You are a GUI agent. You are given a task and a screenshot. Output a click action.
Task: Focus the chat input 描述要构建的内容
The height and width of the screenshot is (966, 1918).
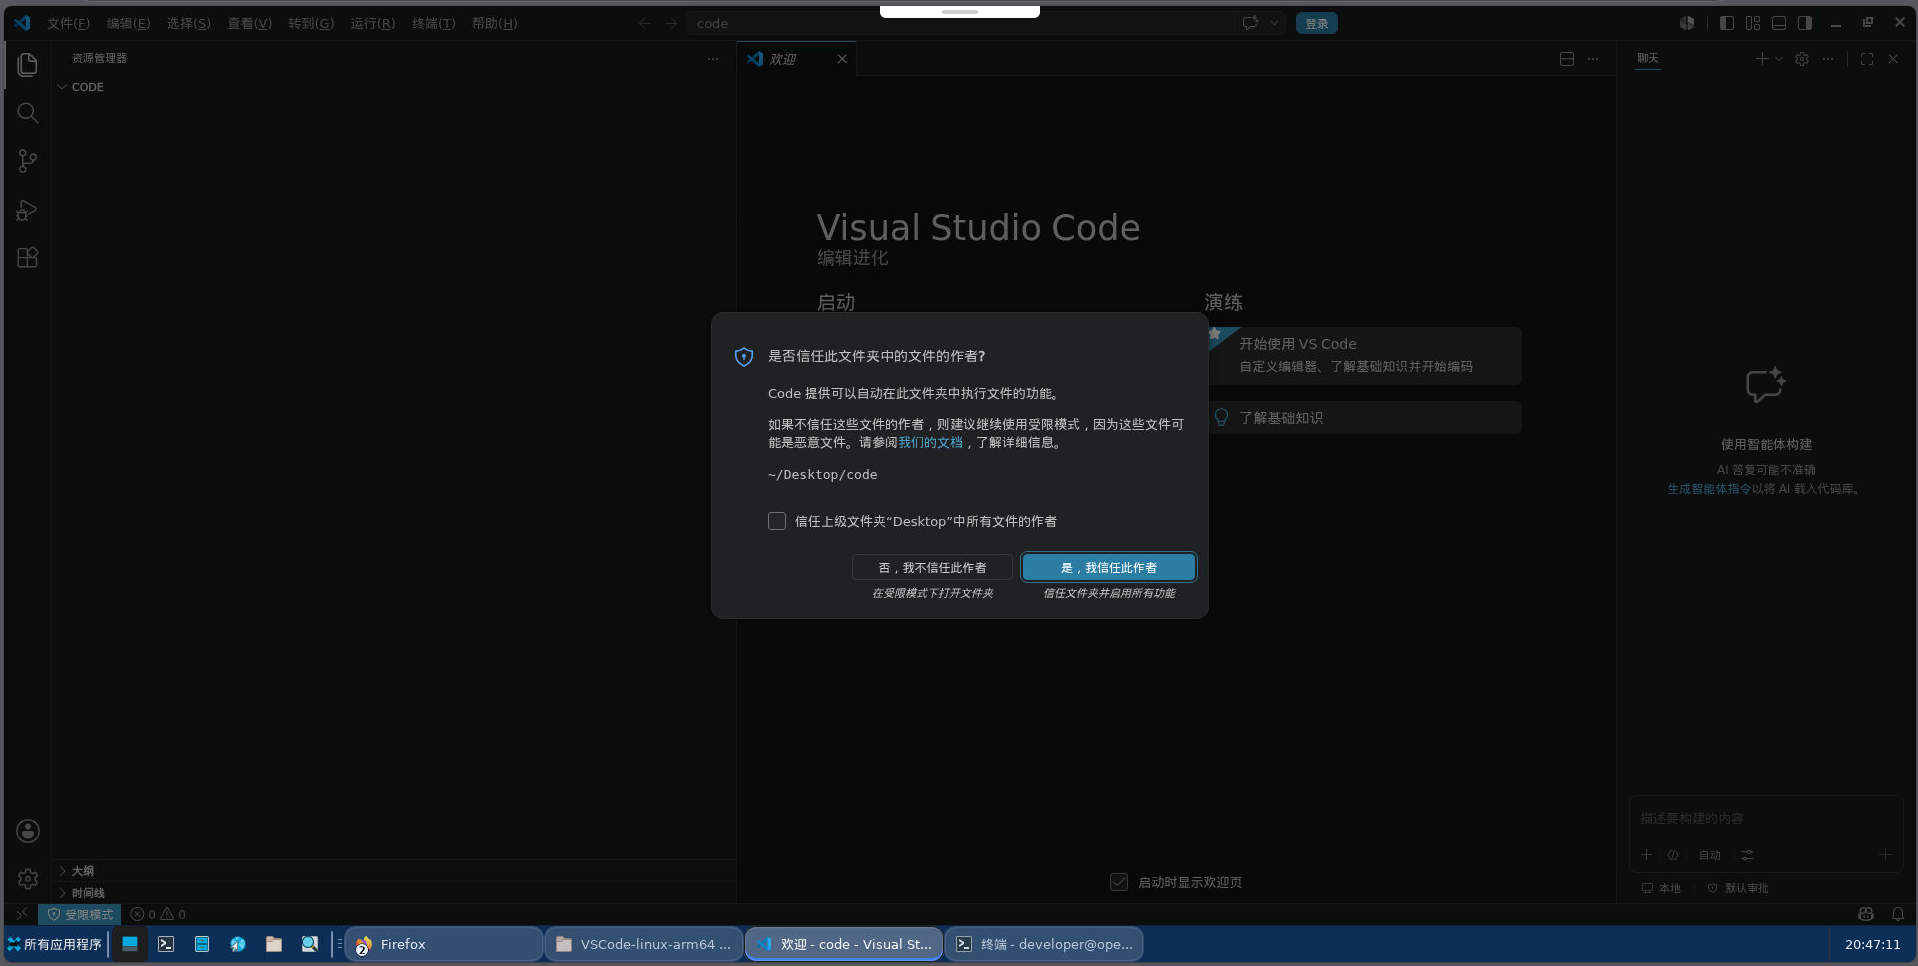pos(1765,818)
